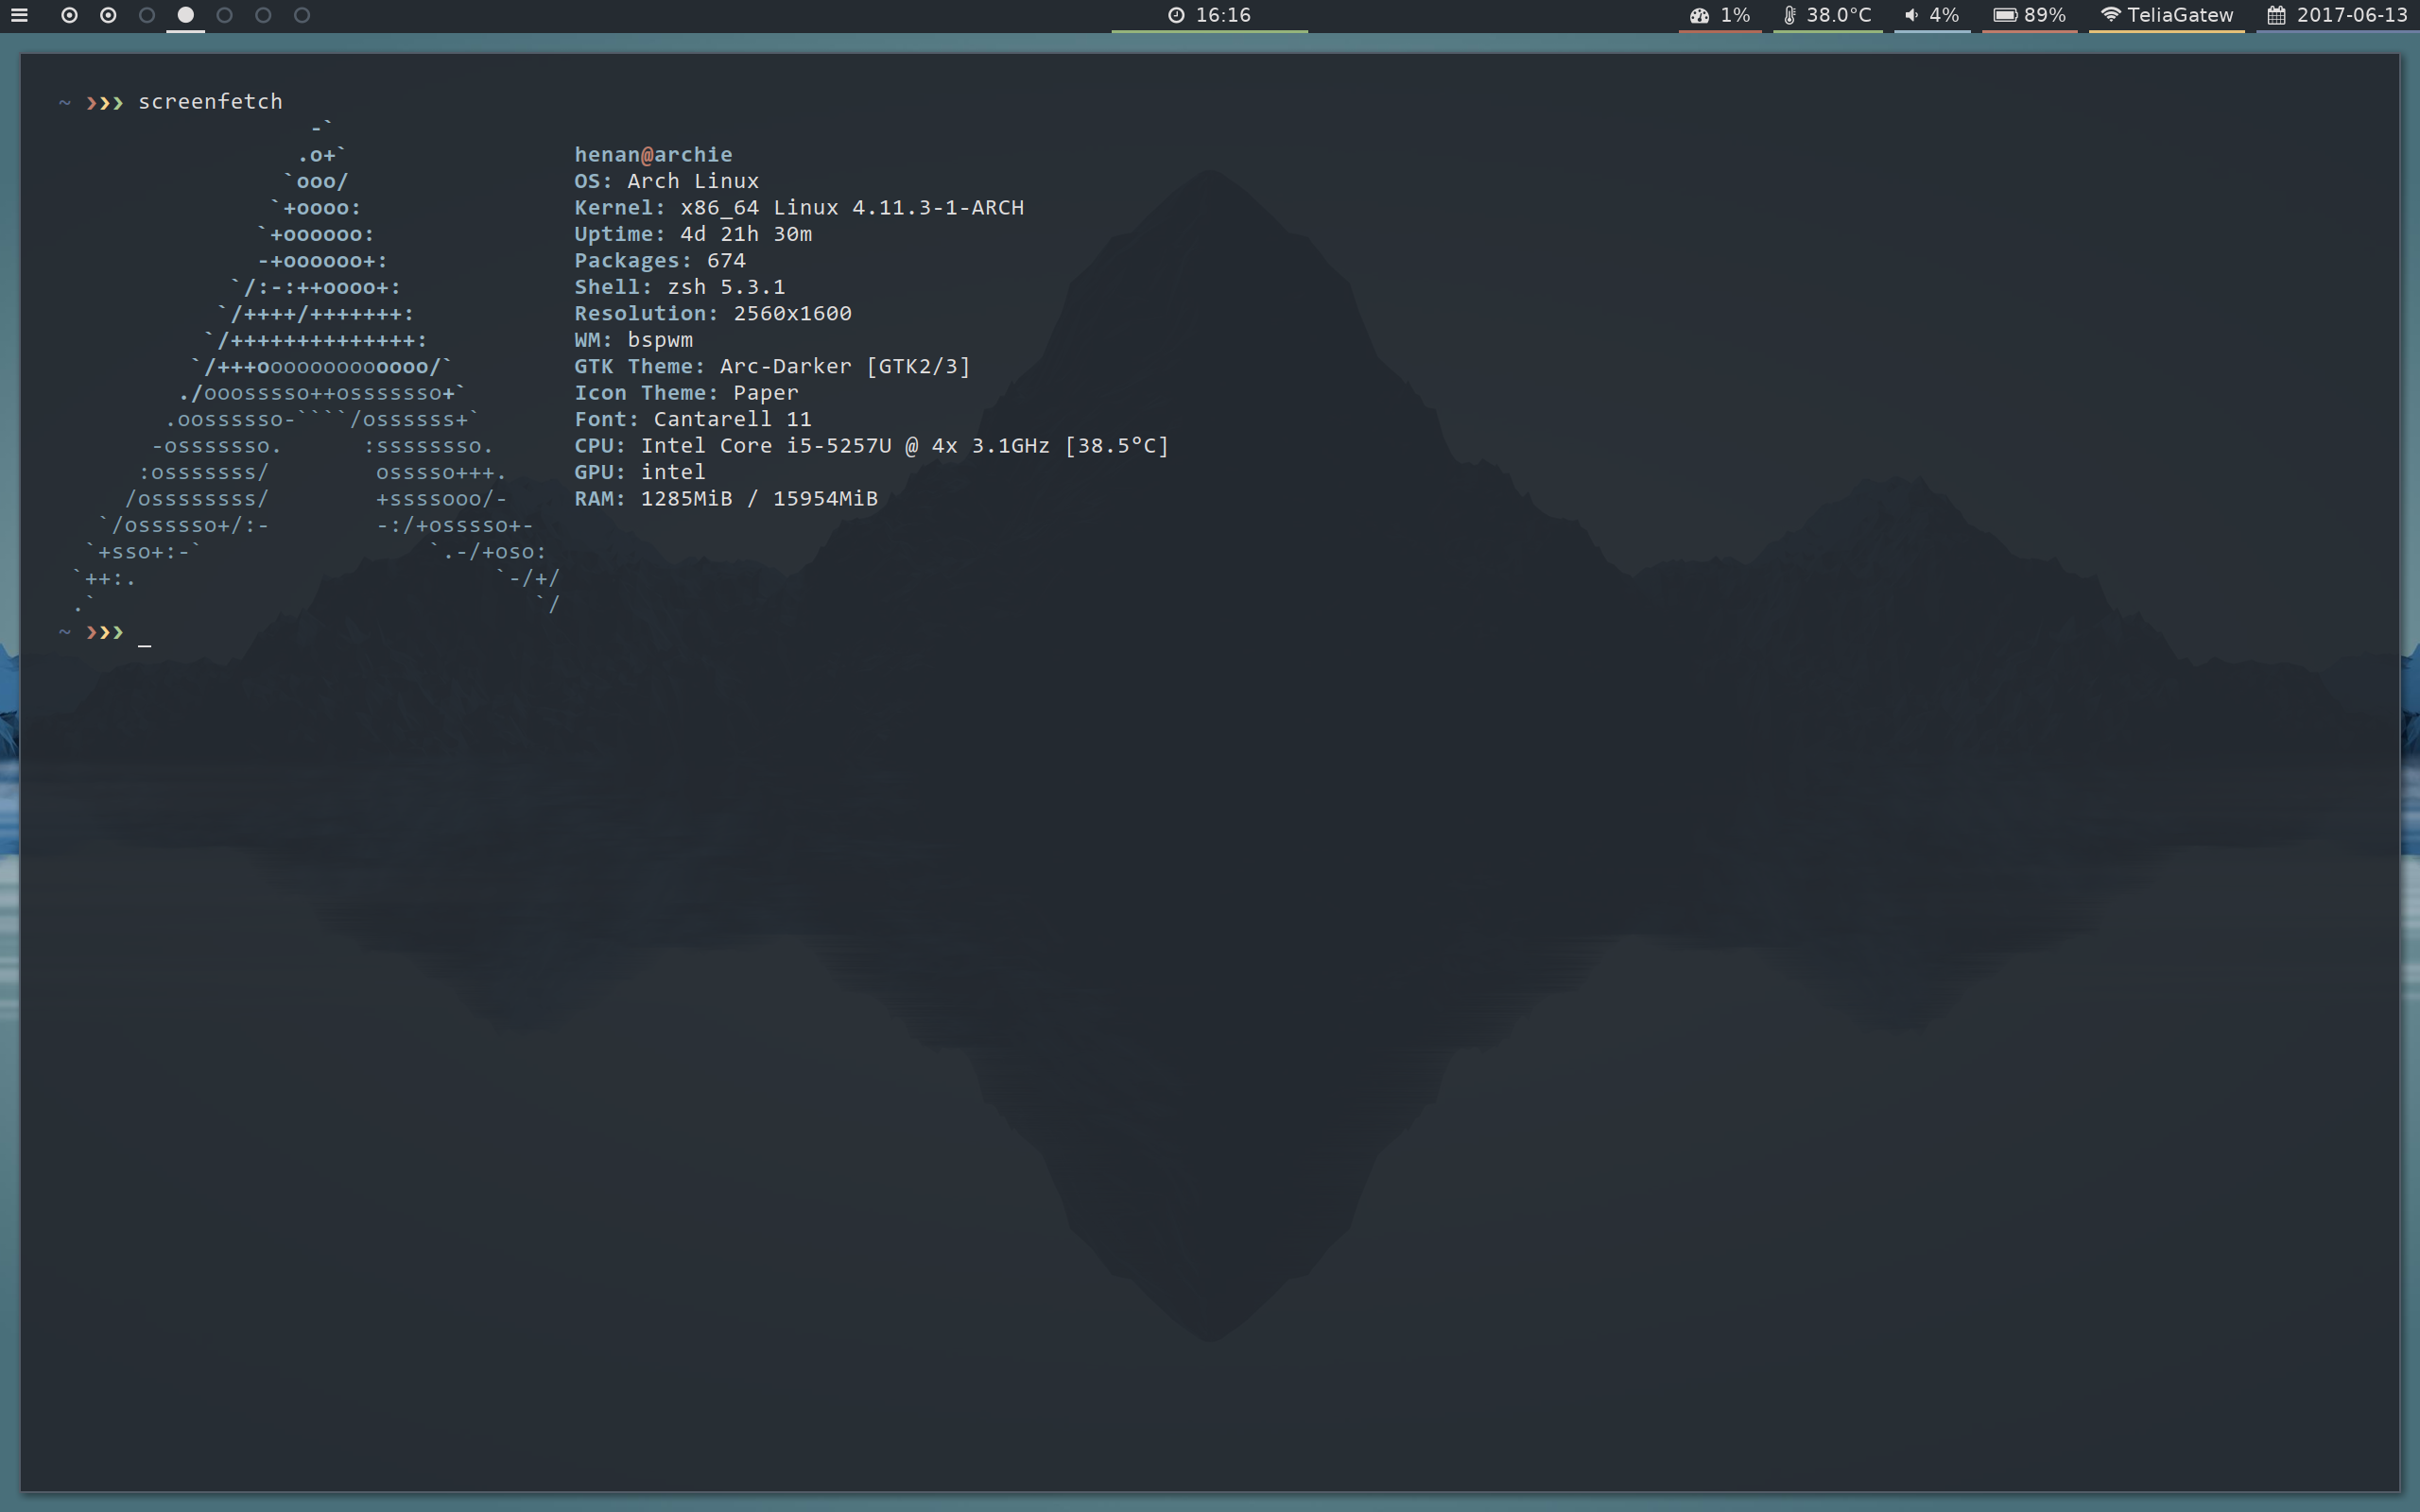
Task: Click the TeliaGatew network name
Action: tap(2180, 15)
